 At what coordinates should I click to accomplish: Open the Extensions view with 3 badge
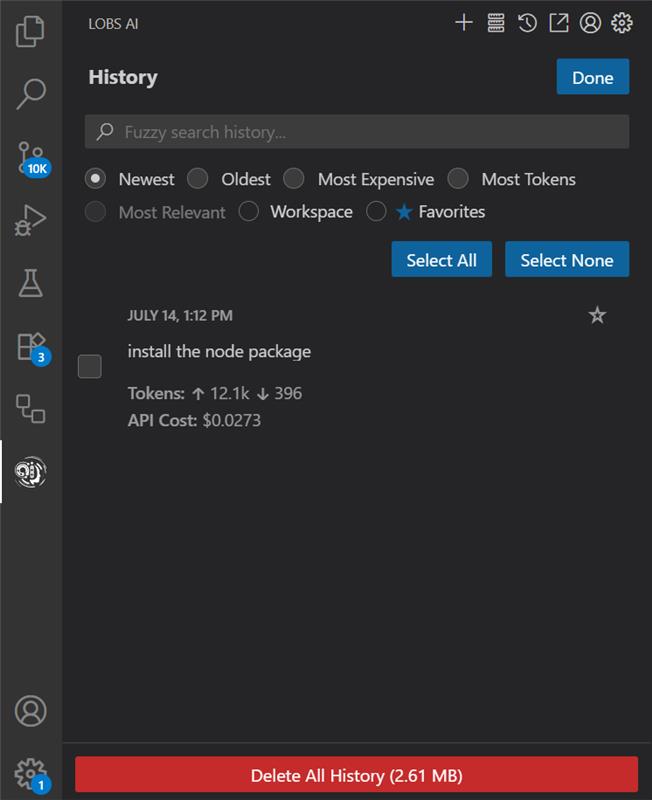32,347
